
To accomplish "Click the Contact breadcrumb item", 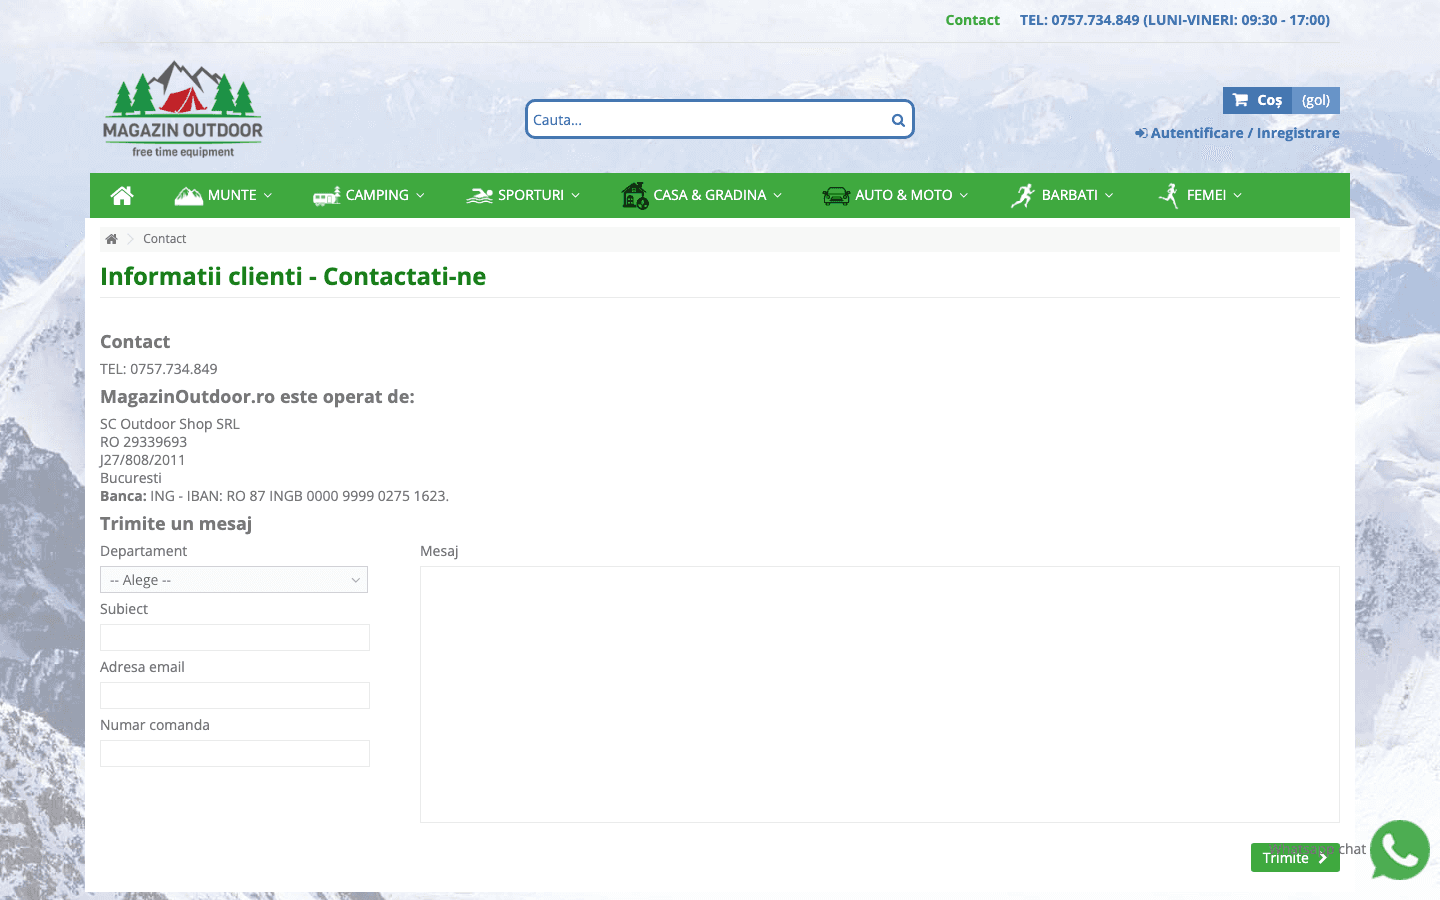I will [164, 239].
